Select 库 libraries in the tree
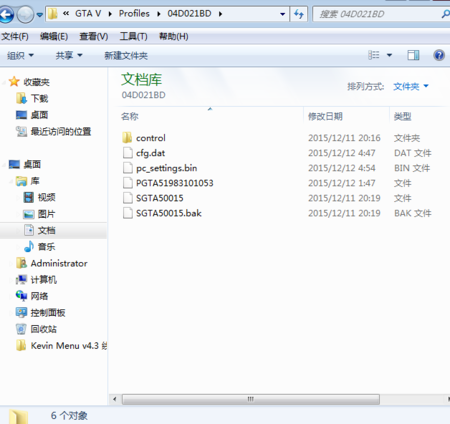The width and height of the screenshot is (450, 424). pos(35,181)
